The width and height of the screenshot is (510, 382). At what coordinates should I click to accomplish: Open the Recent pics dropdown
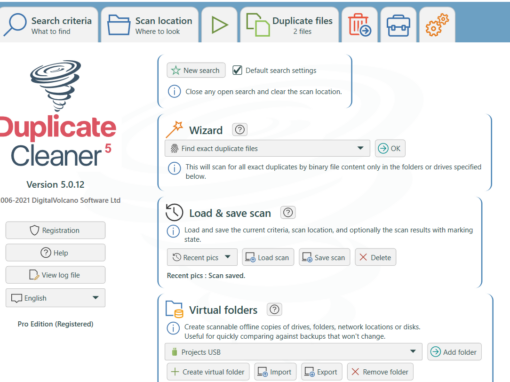(202, 257)
